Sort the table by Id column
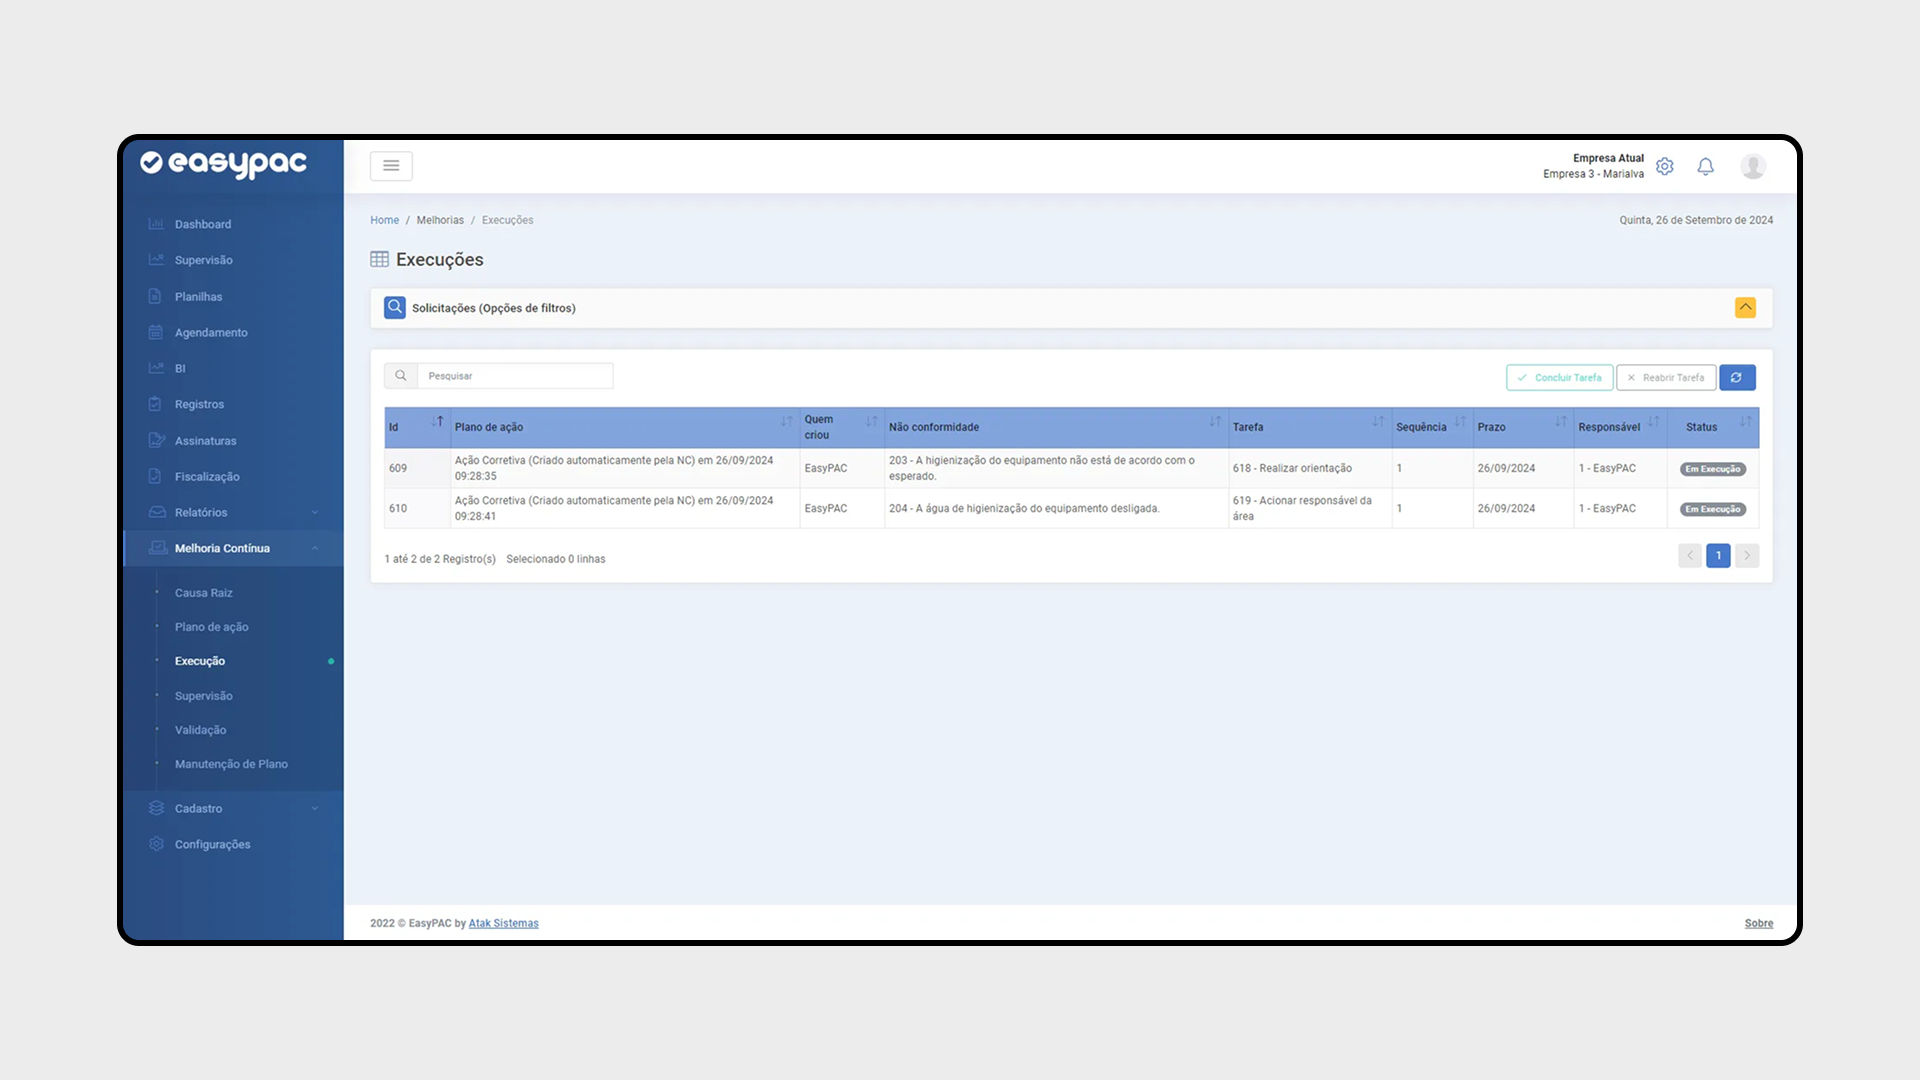The image size is (1920, 1080). [x=417, y=427]
